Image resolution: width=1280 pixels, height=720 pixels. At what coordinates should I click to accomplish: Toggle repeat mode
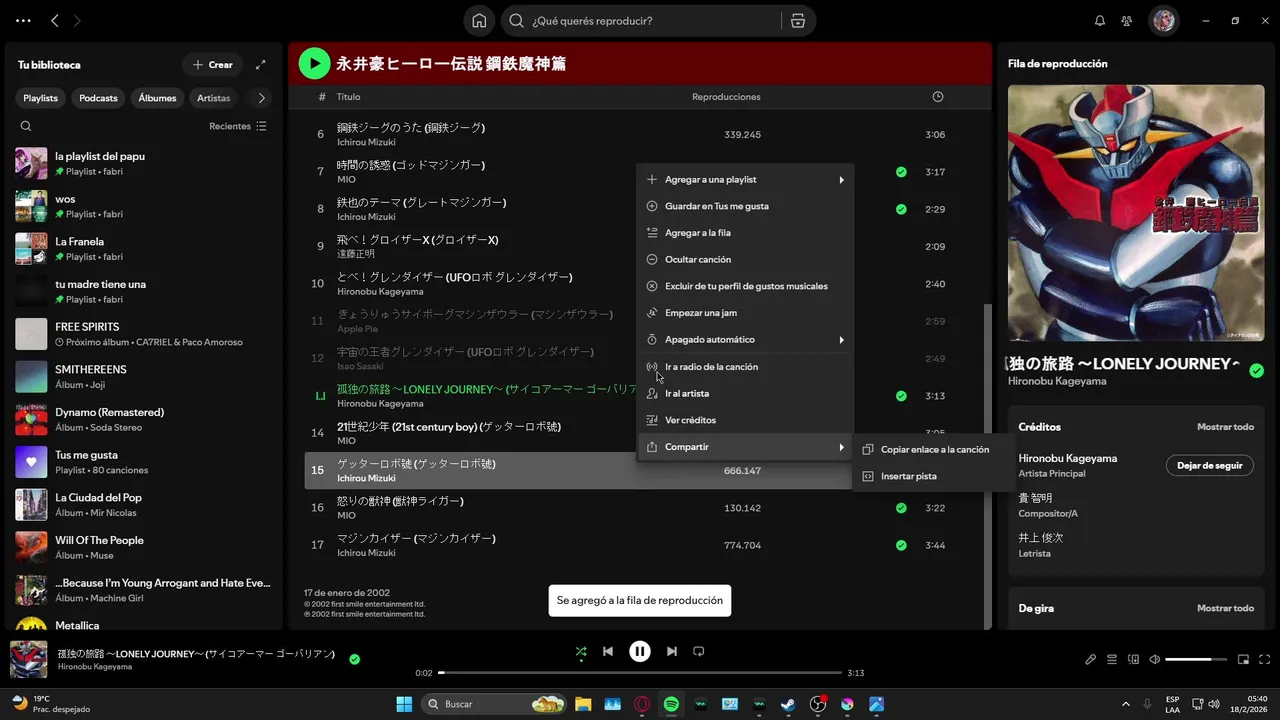699,652
